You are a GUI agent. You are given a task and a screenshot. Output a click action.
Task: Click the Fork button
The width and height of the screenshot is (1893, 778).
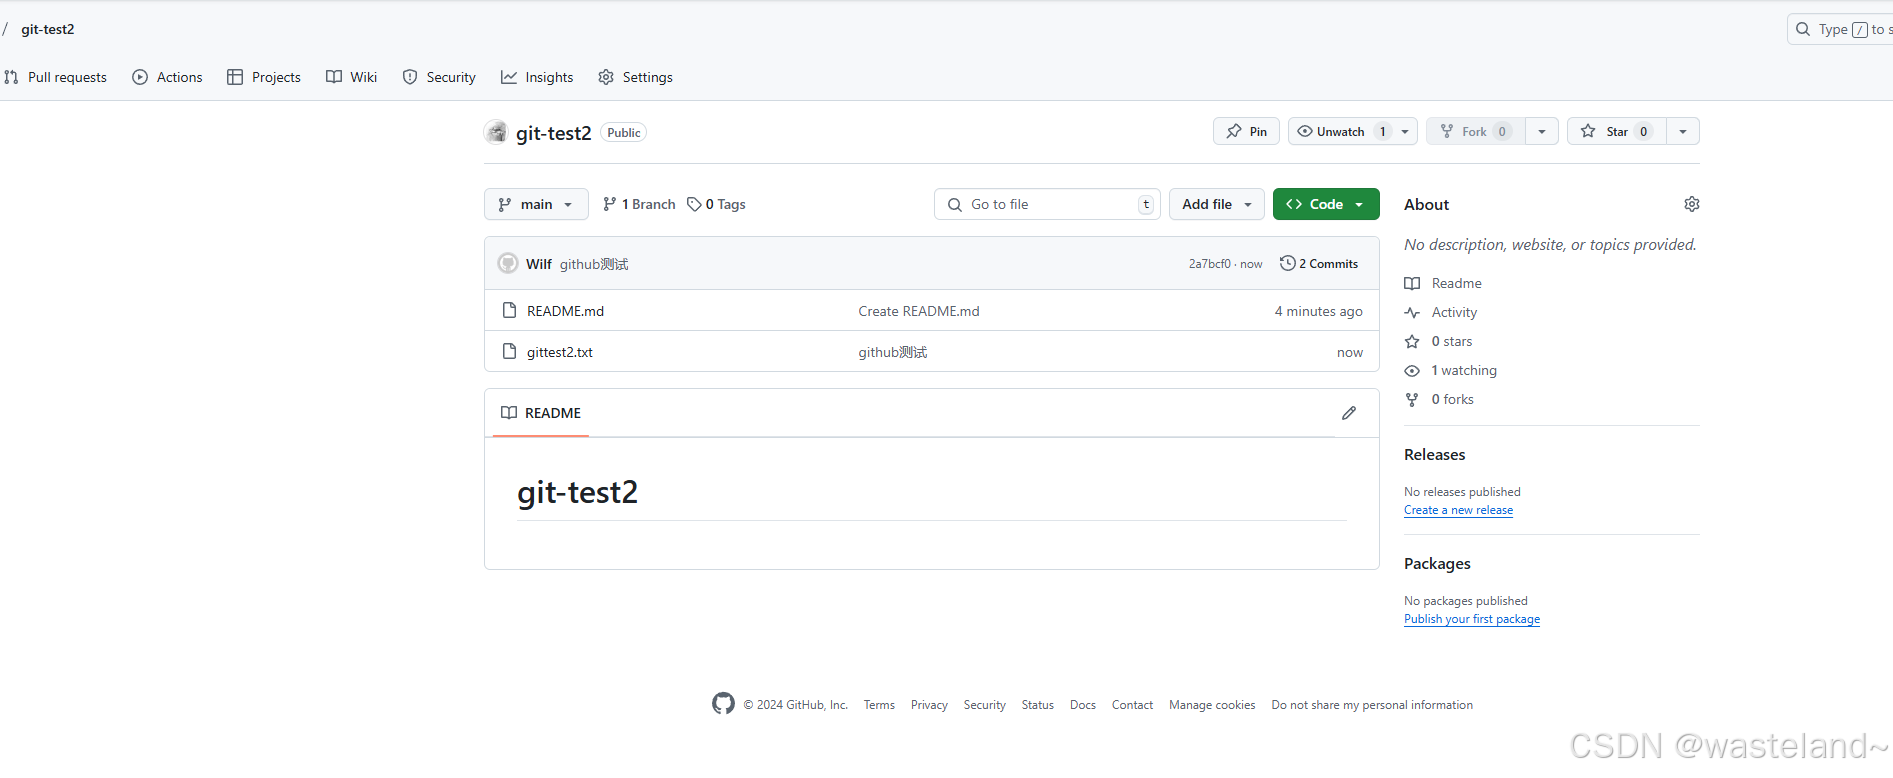coord(1476,131)
